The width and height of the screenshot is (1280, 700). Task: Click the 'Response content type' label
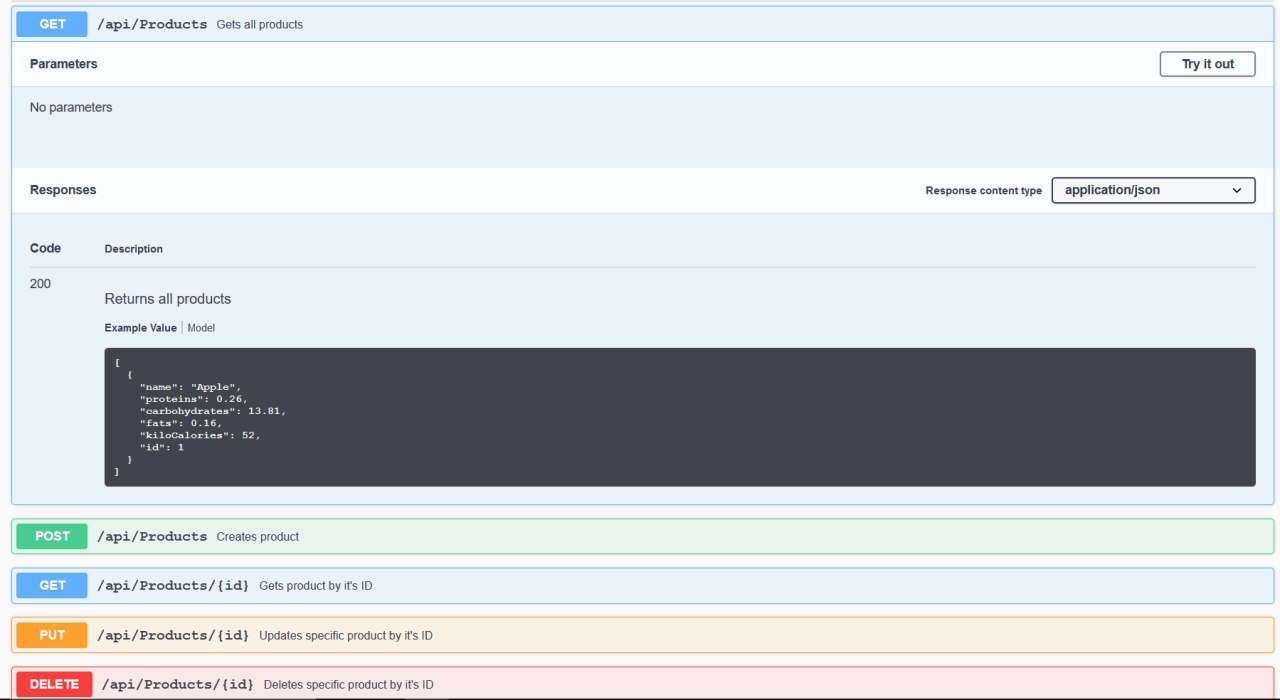tap(983, 191)
